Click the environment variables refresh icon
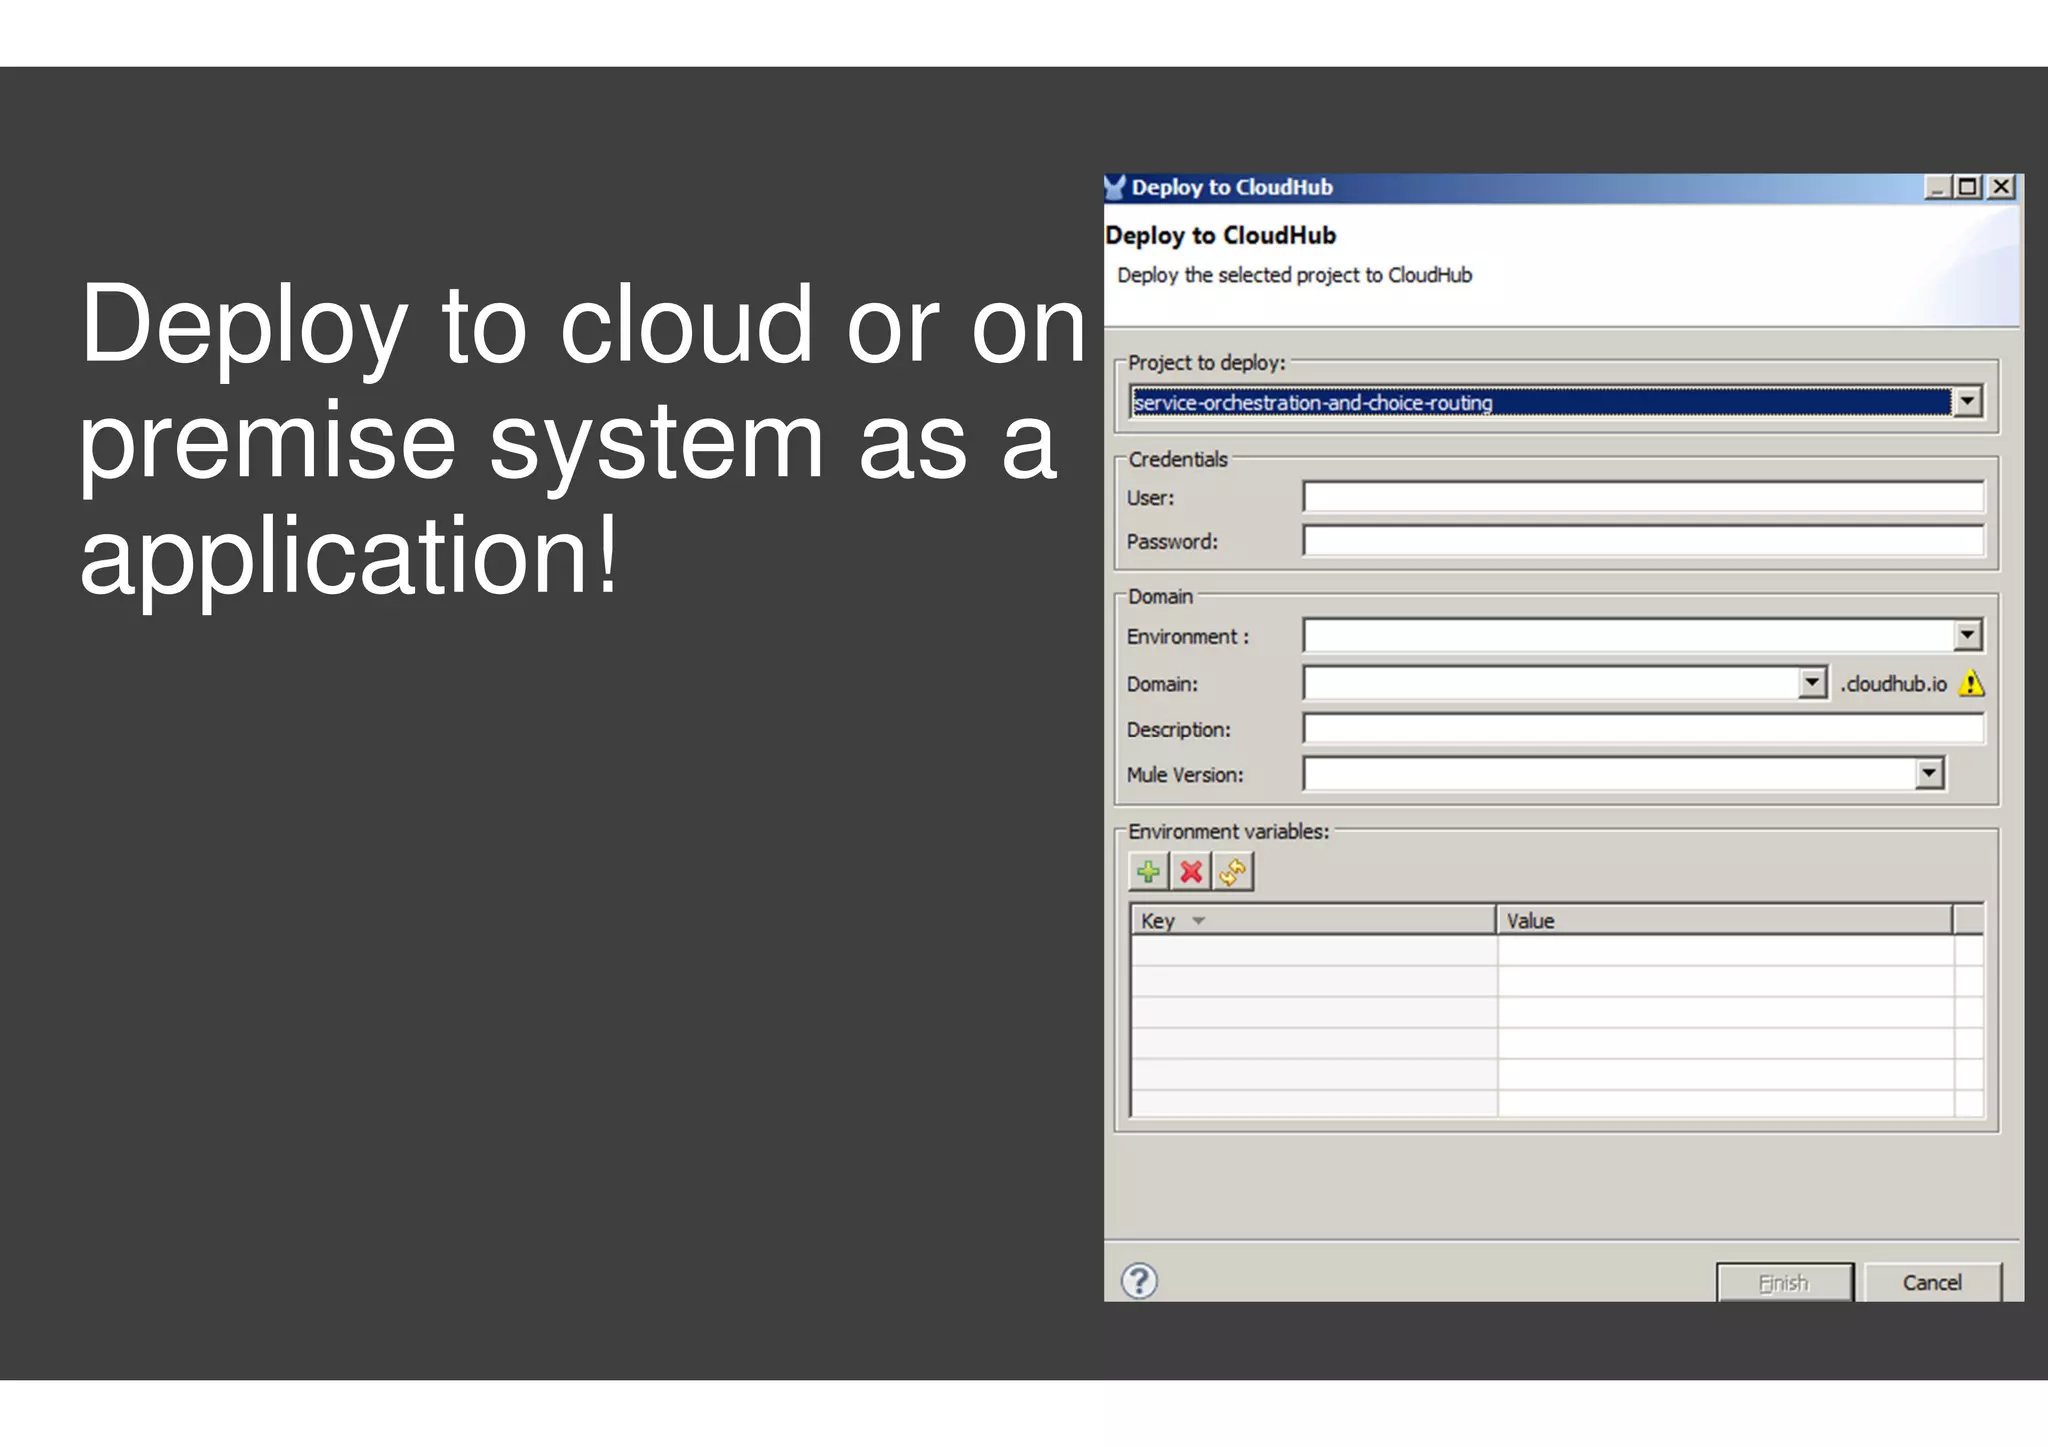 (1232, 871)
